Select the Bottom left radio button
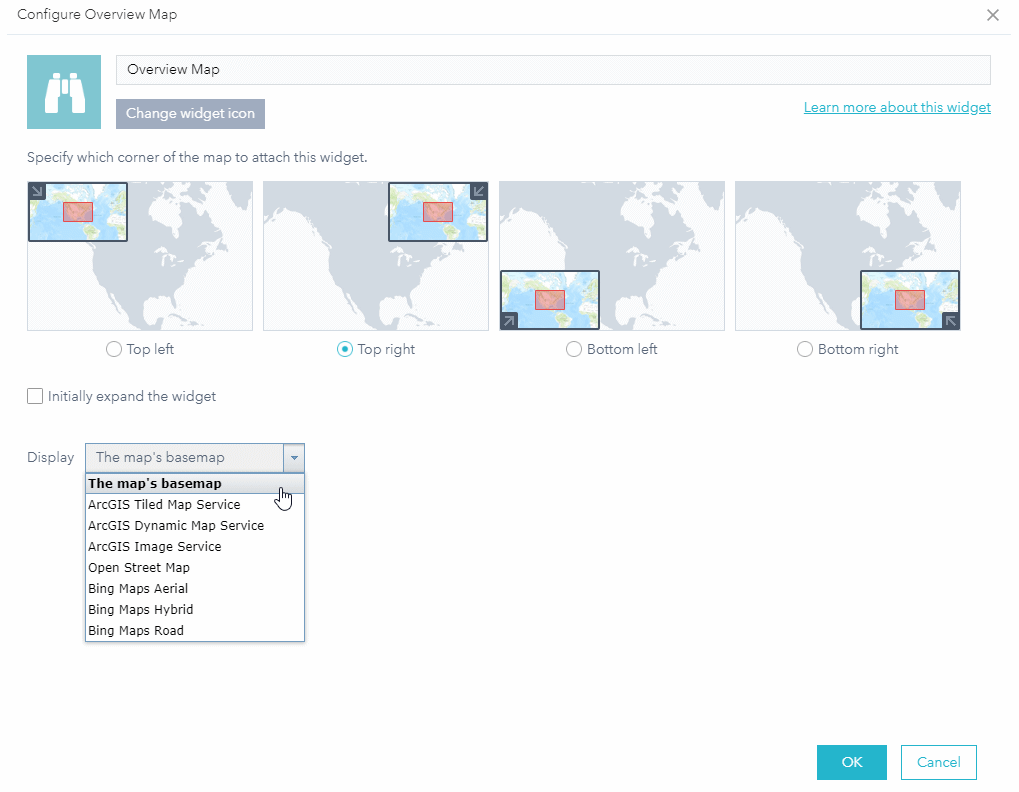The height and width of the screenshot is (792, 1019). click(574, 349)
